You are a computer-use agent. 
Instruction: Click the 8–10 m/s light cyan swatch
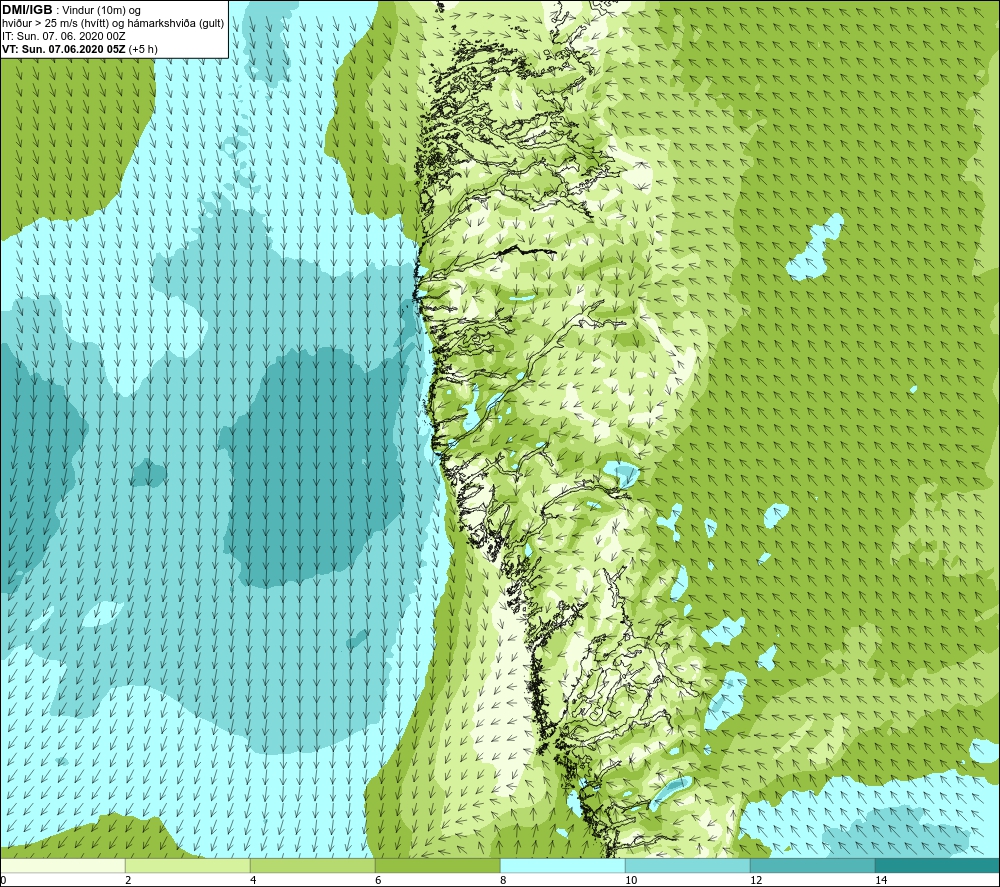click(x=562, y=865)
